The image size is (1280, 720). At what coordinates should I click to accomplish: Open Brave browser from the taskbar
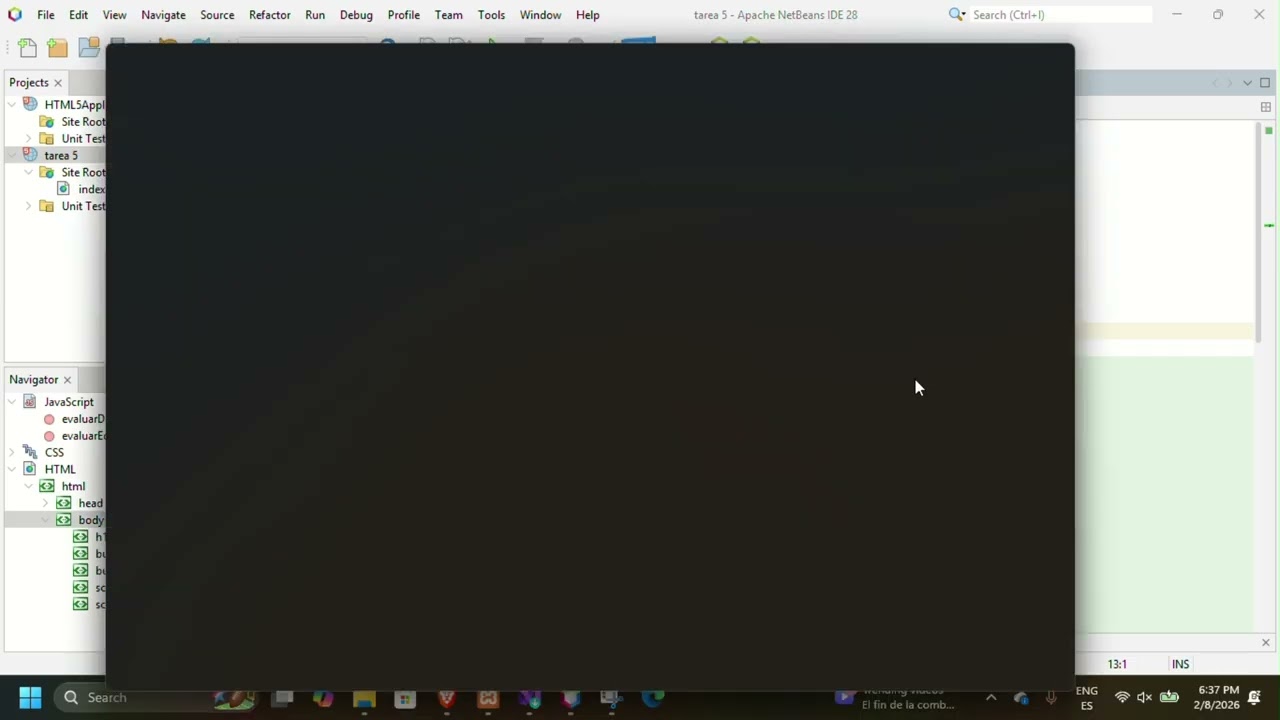(446, 698)
